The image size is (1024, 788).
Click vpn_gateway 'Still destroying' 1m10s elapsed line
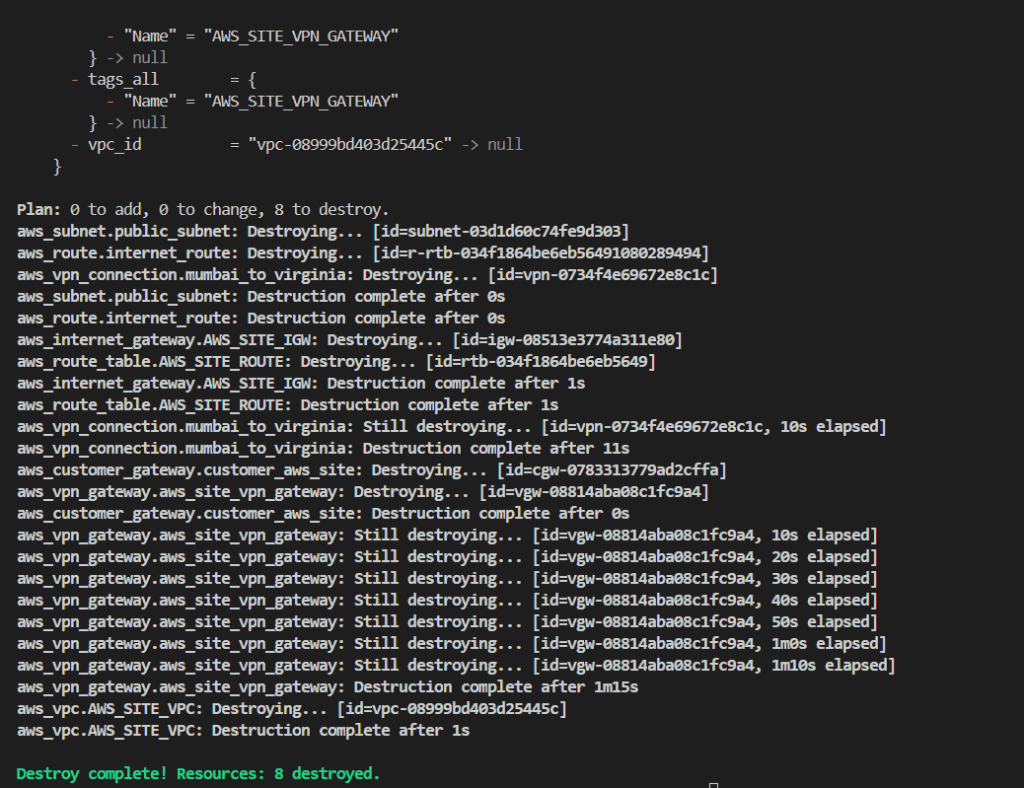pos(456,665)
